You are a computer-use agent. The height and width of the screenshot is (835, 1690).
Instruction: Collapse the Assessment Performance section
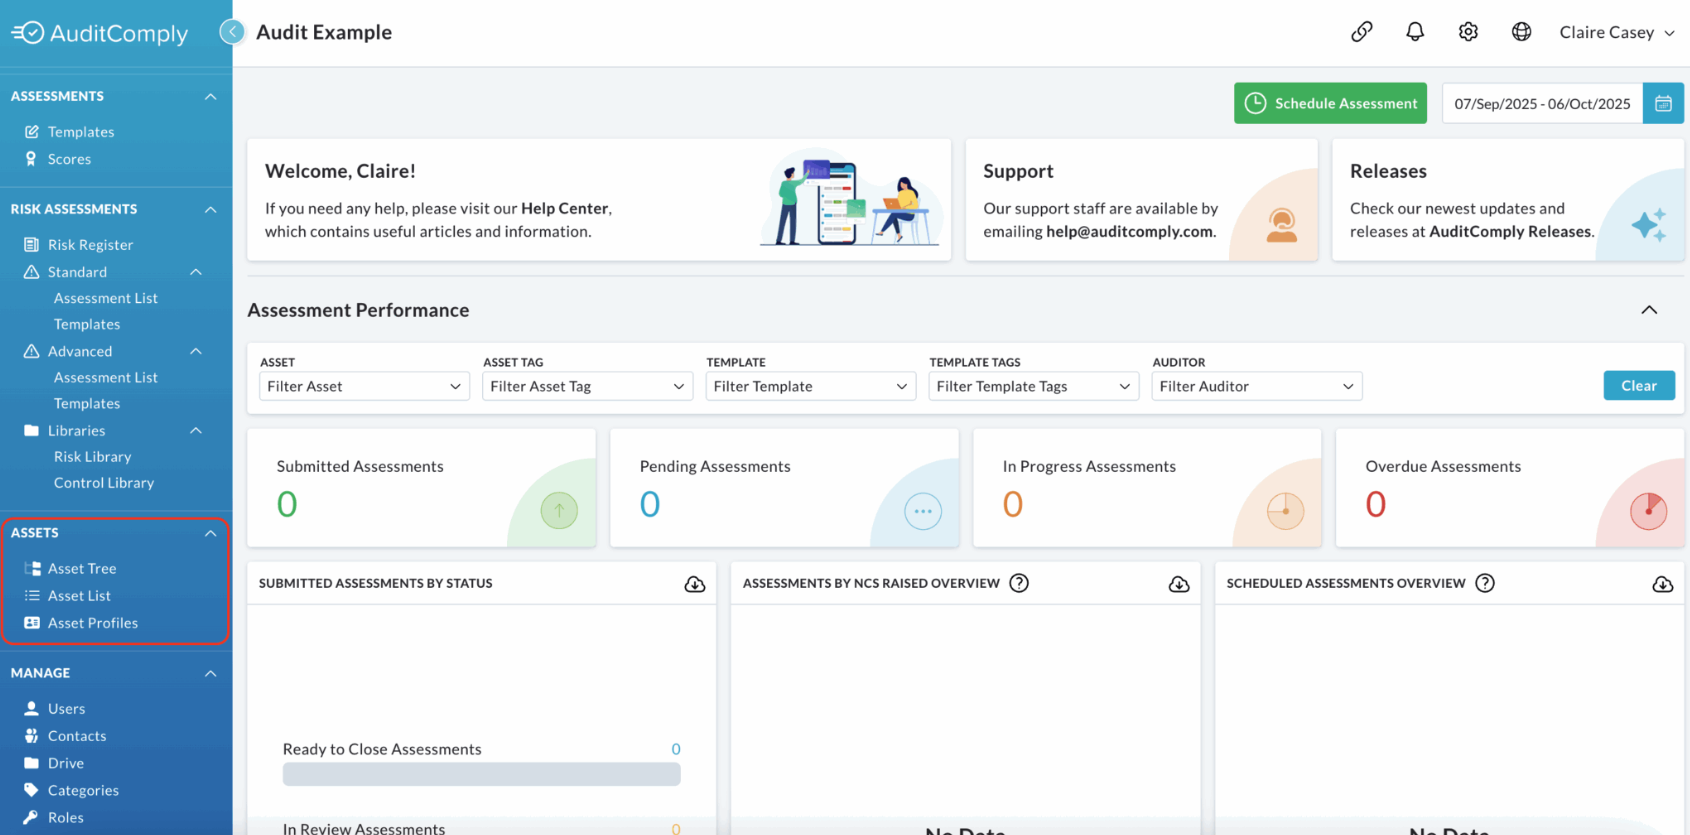pos(1649,310)
